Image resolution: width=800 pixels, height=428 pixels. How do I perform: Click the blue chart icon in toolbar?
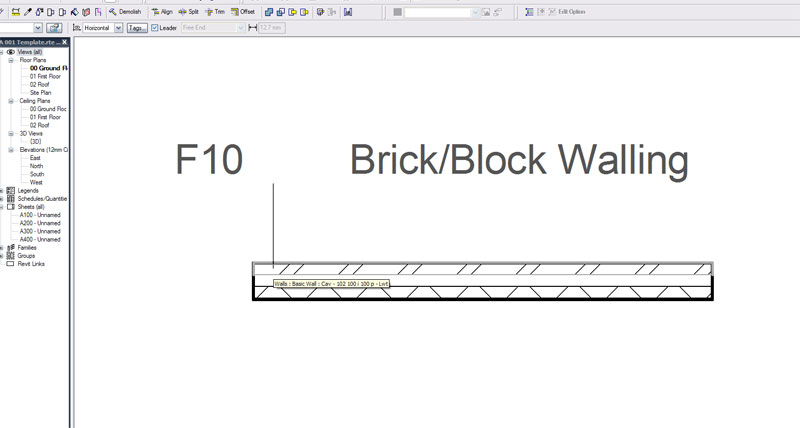[348, 12]
